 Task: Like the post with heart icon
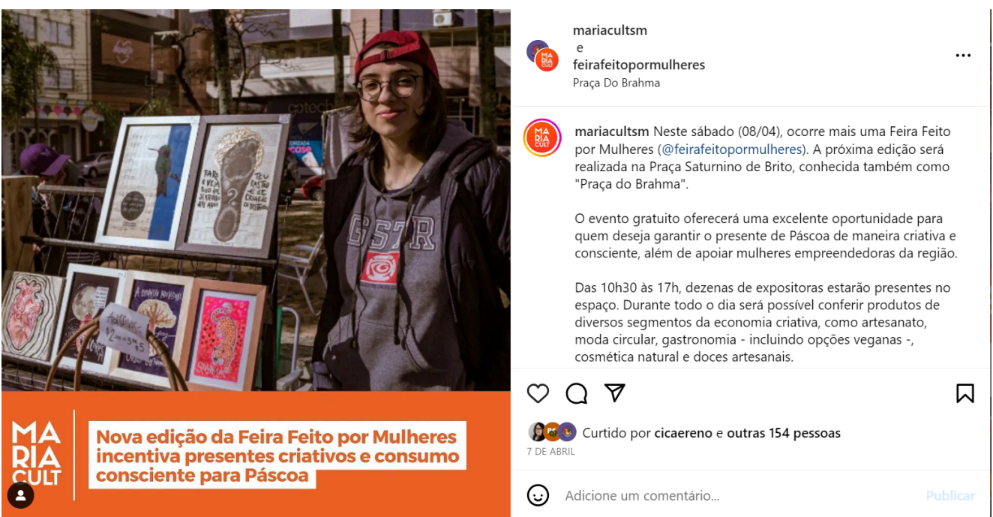[538, 393]
